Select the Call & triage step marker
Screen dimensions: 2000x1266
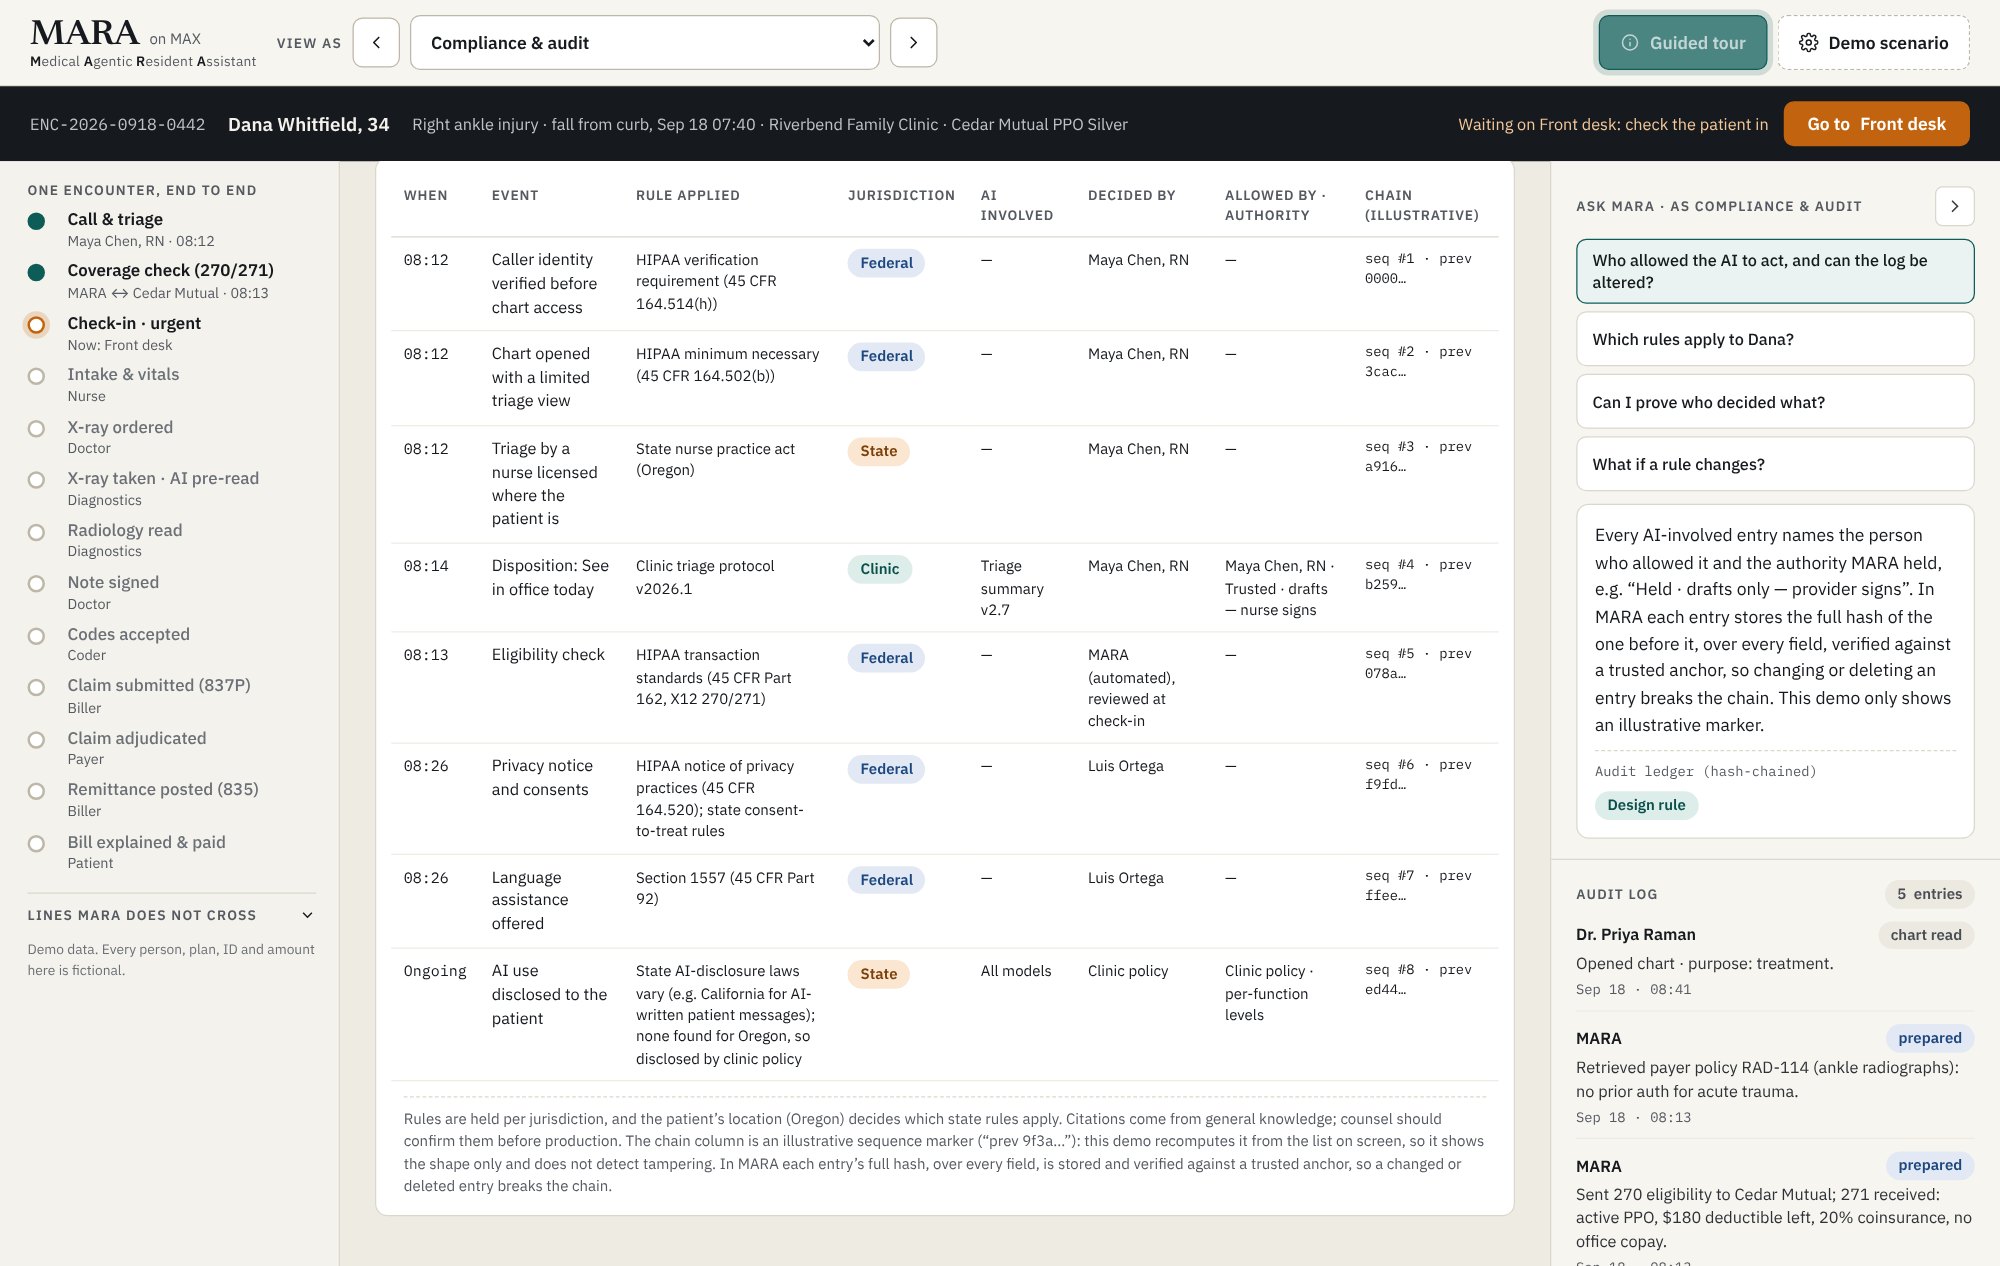[36, 221]
